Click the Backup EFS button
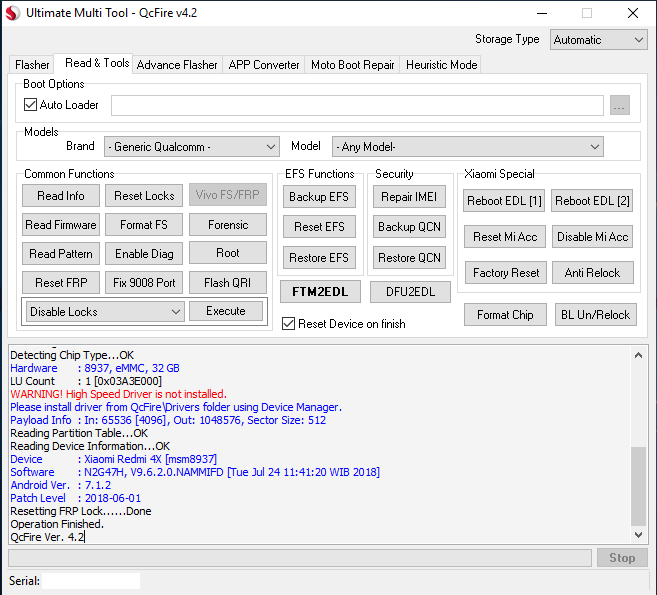This screenshot has width=657, height=595. click(x=319, y=197)
